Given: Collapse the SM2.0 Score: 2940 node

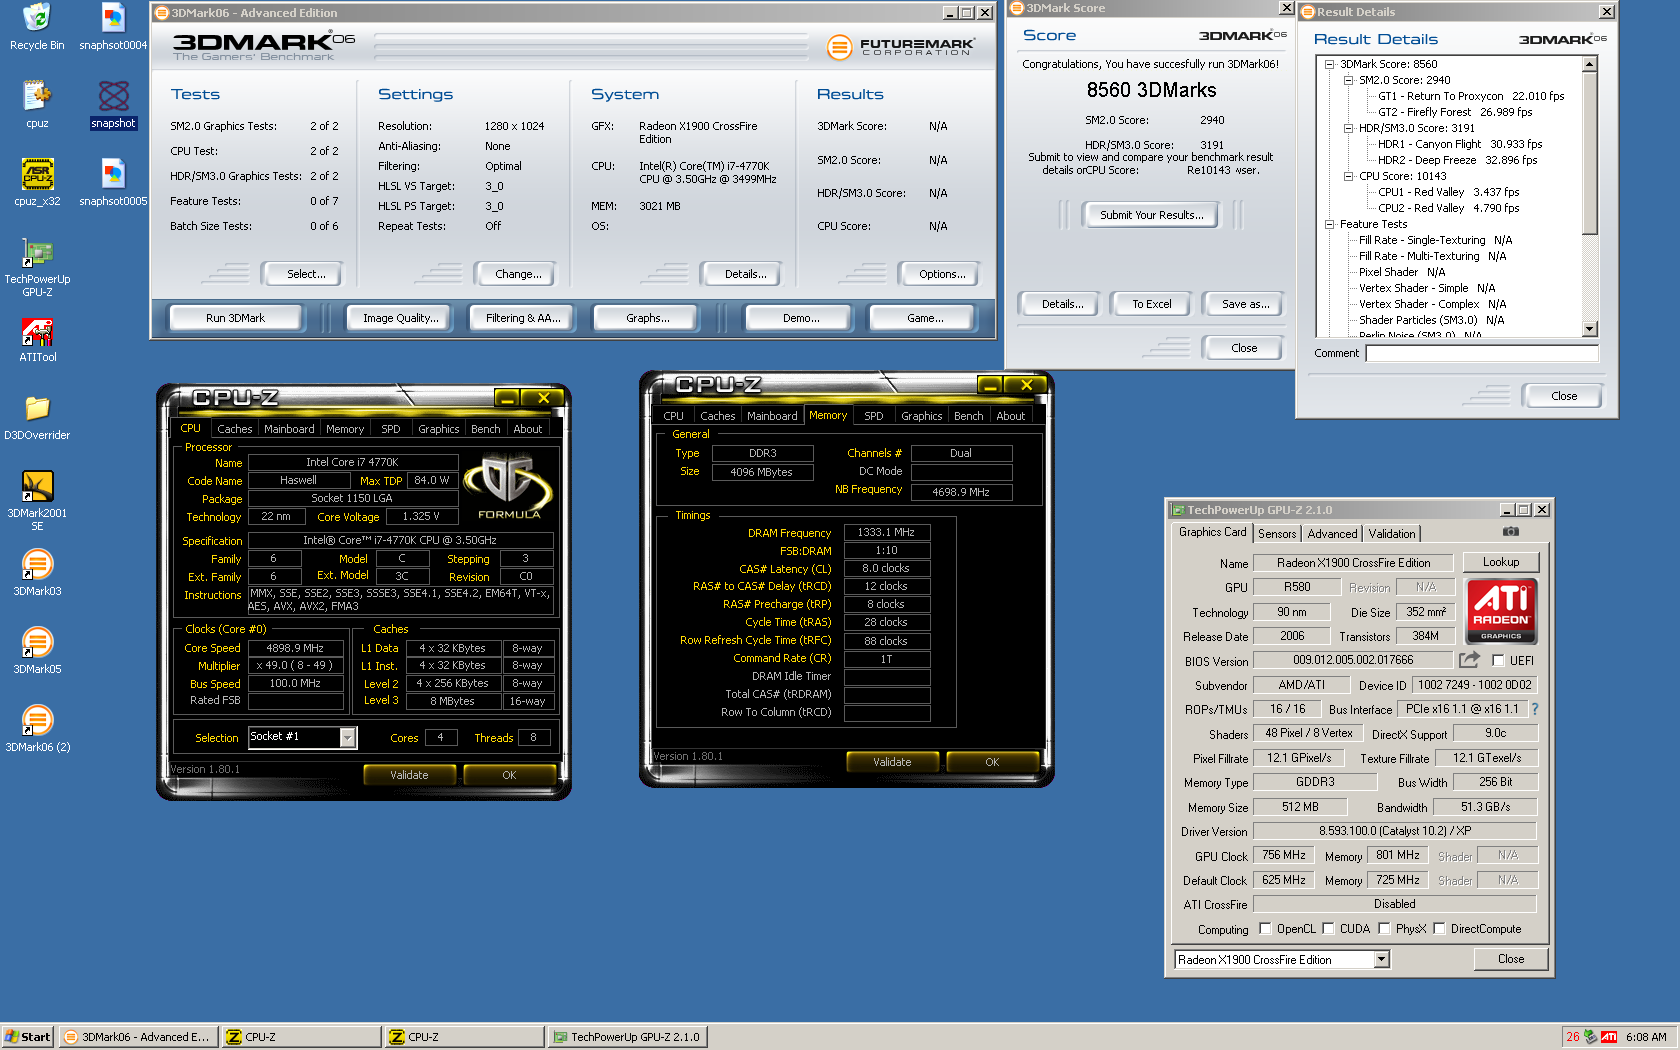Looking at the screenshot, I should click(1348, 80).
